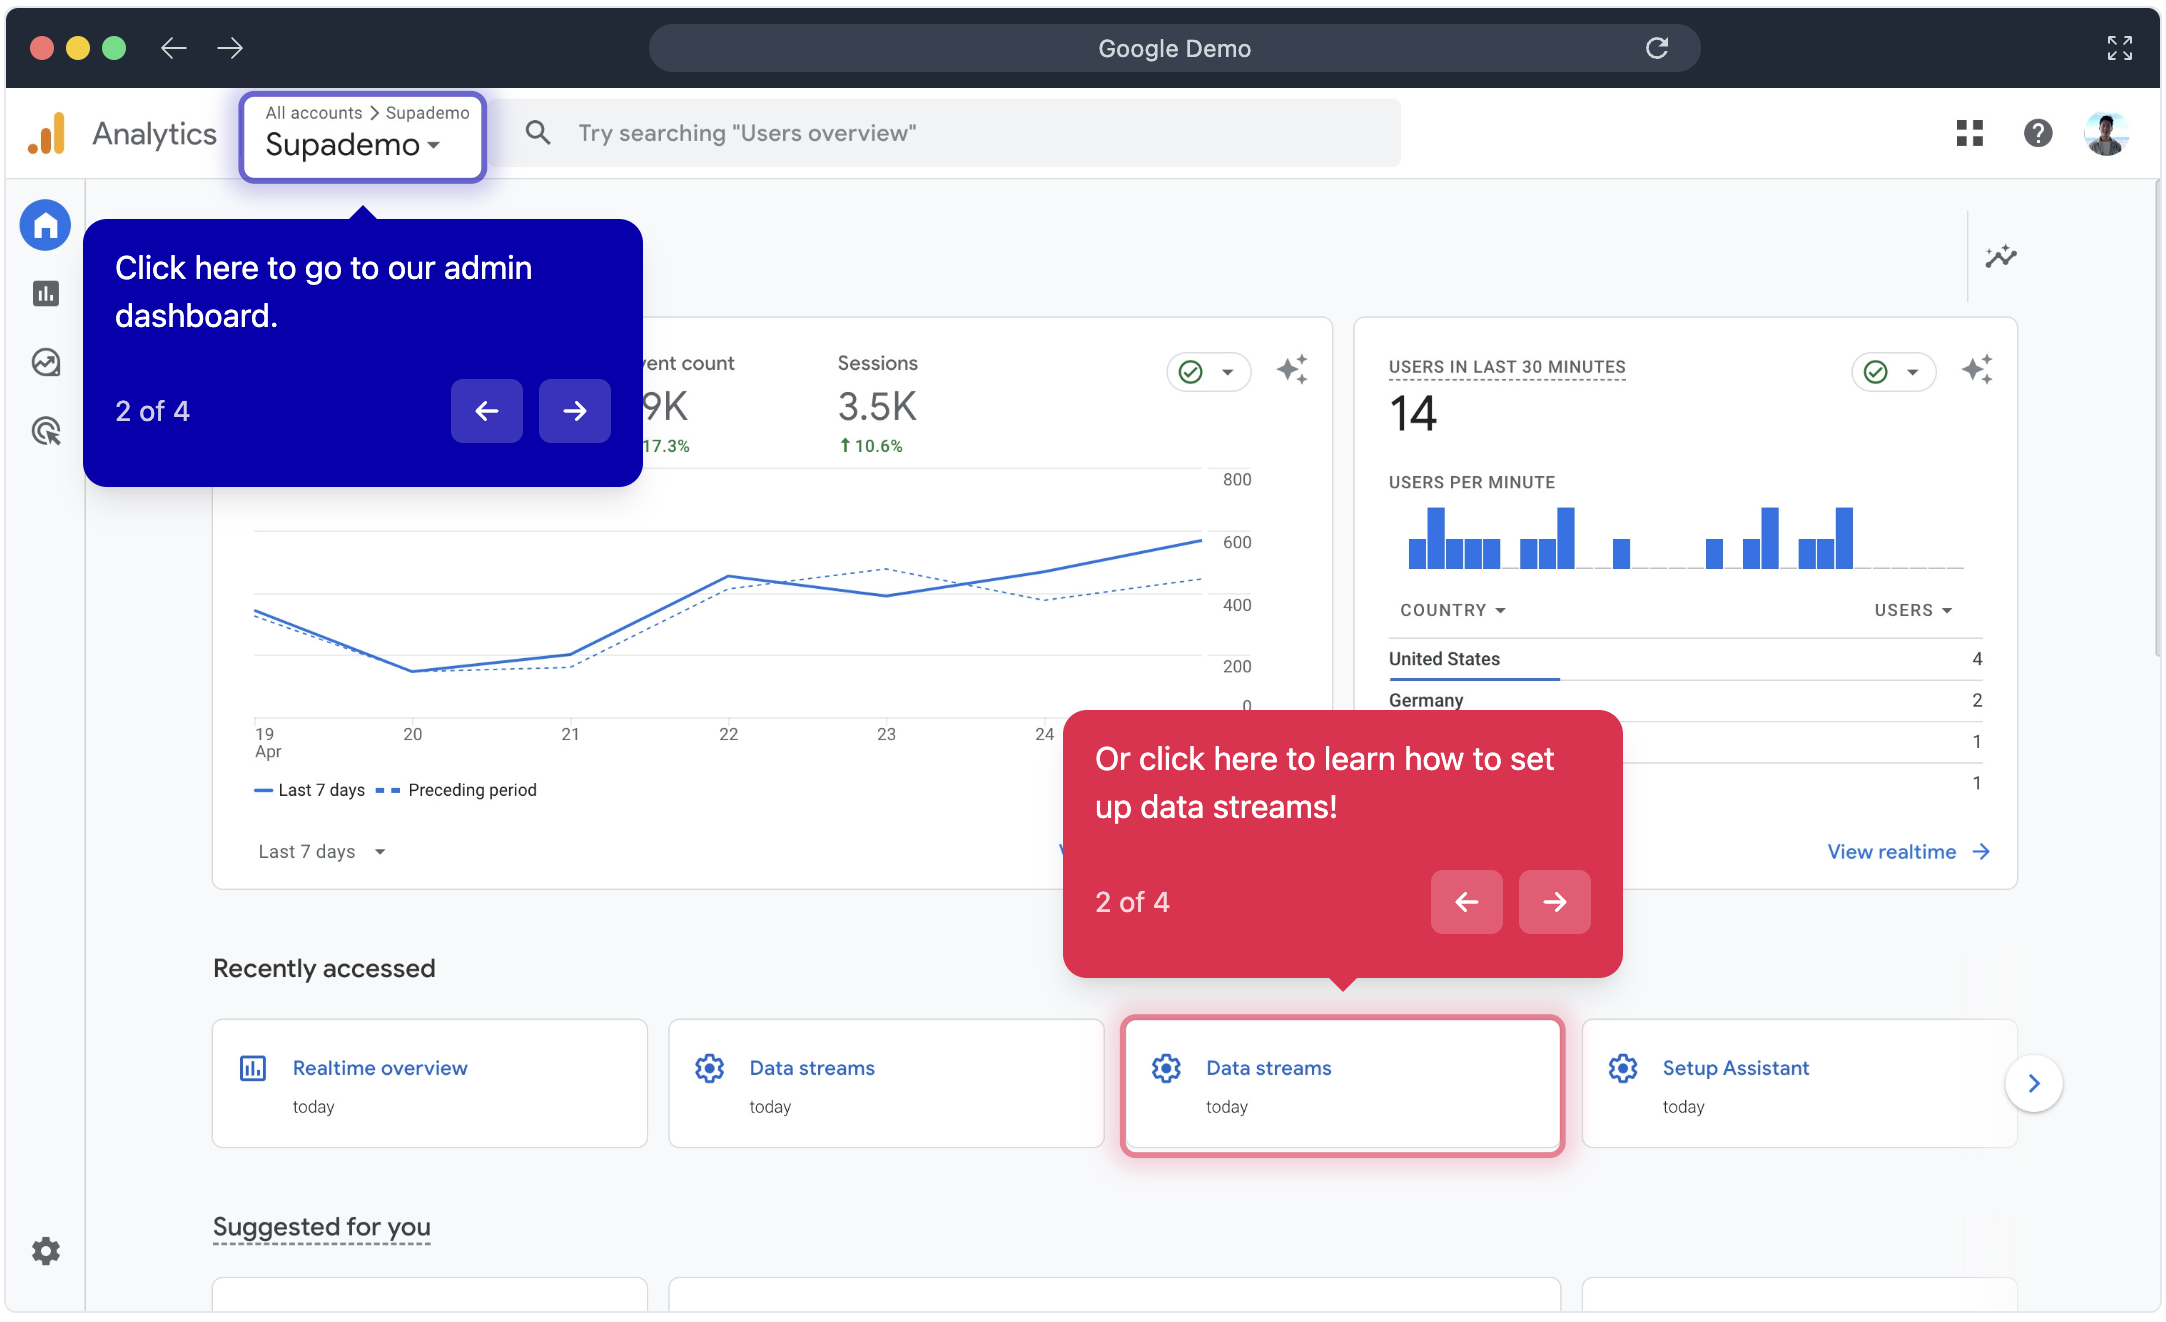Viewport: 2166px width, 1322px height.
Task: Go to previous step in red tooltip
Action: click(x=1466, y=902)
